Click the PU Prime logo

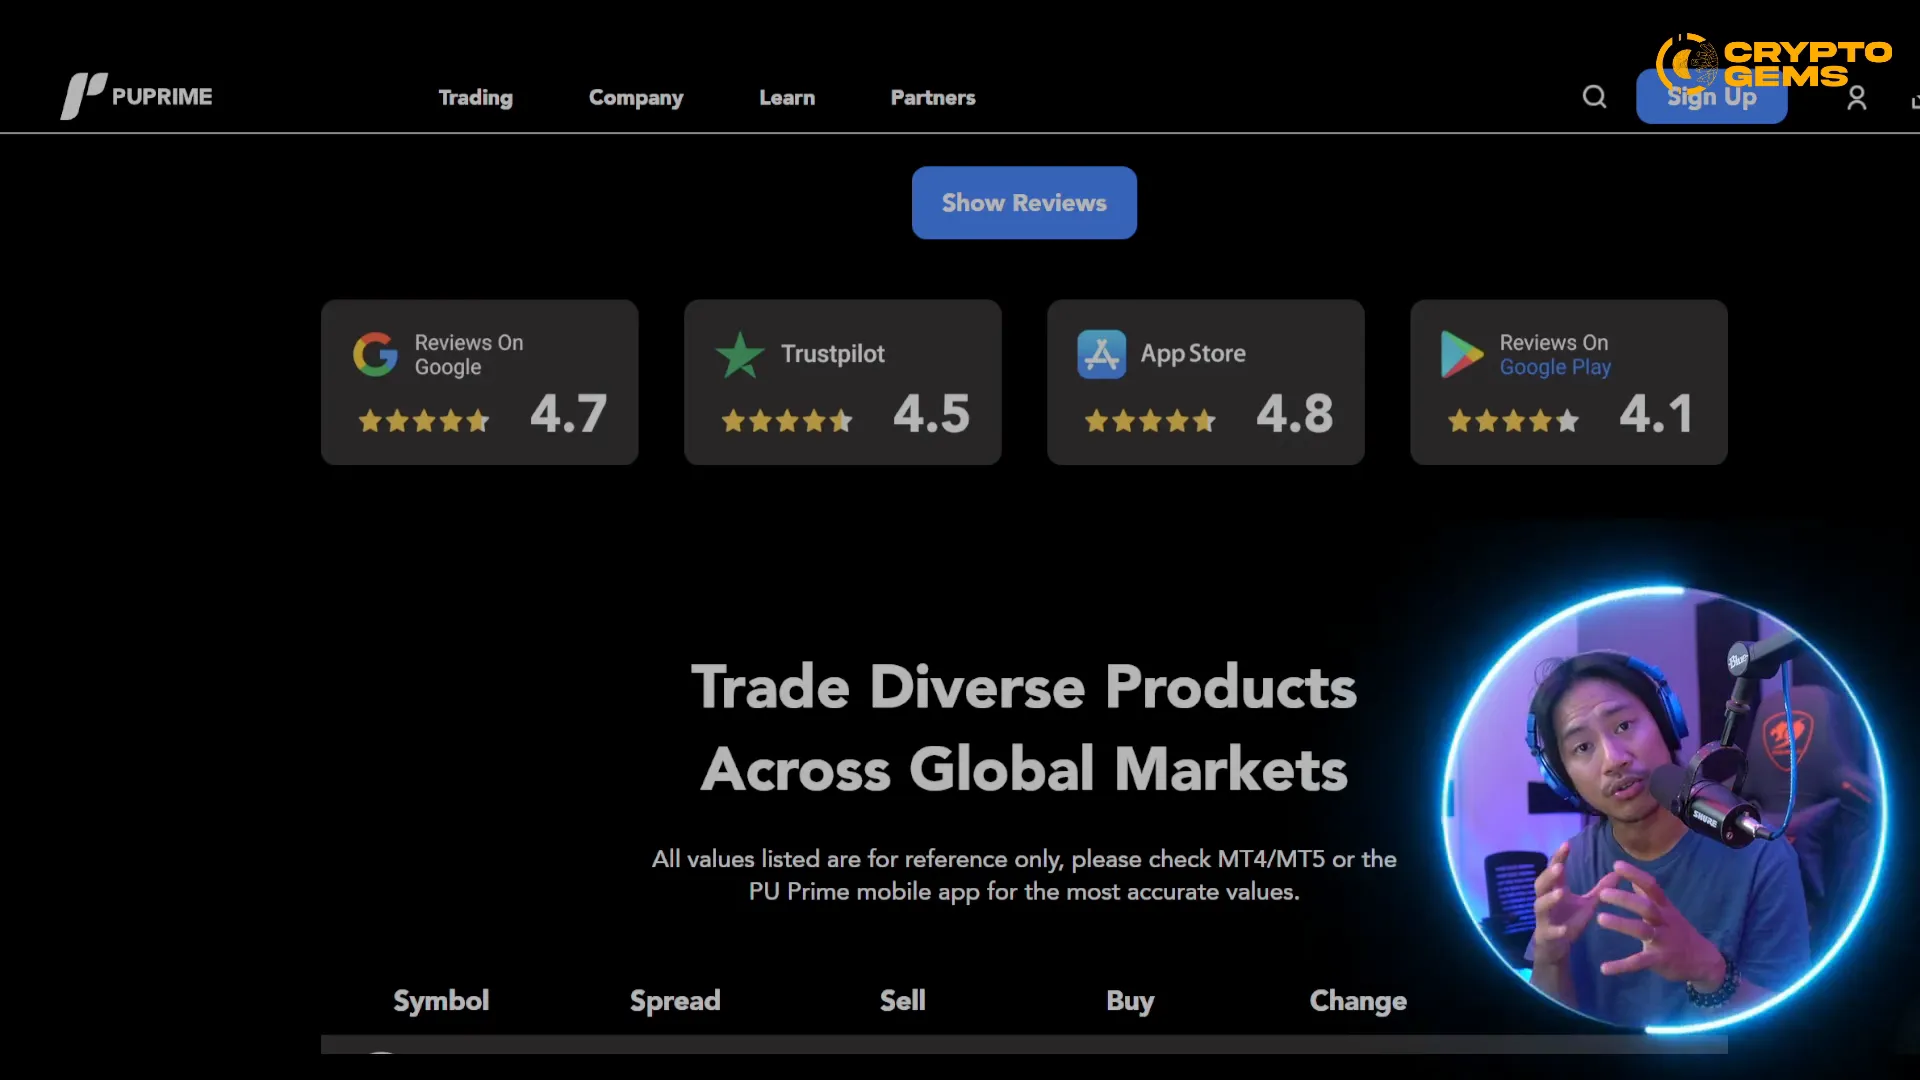click(136, 96)
